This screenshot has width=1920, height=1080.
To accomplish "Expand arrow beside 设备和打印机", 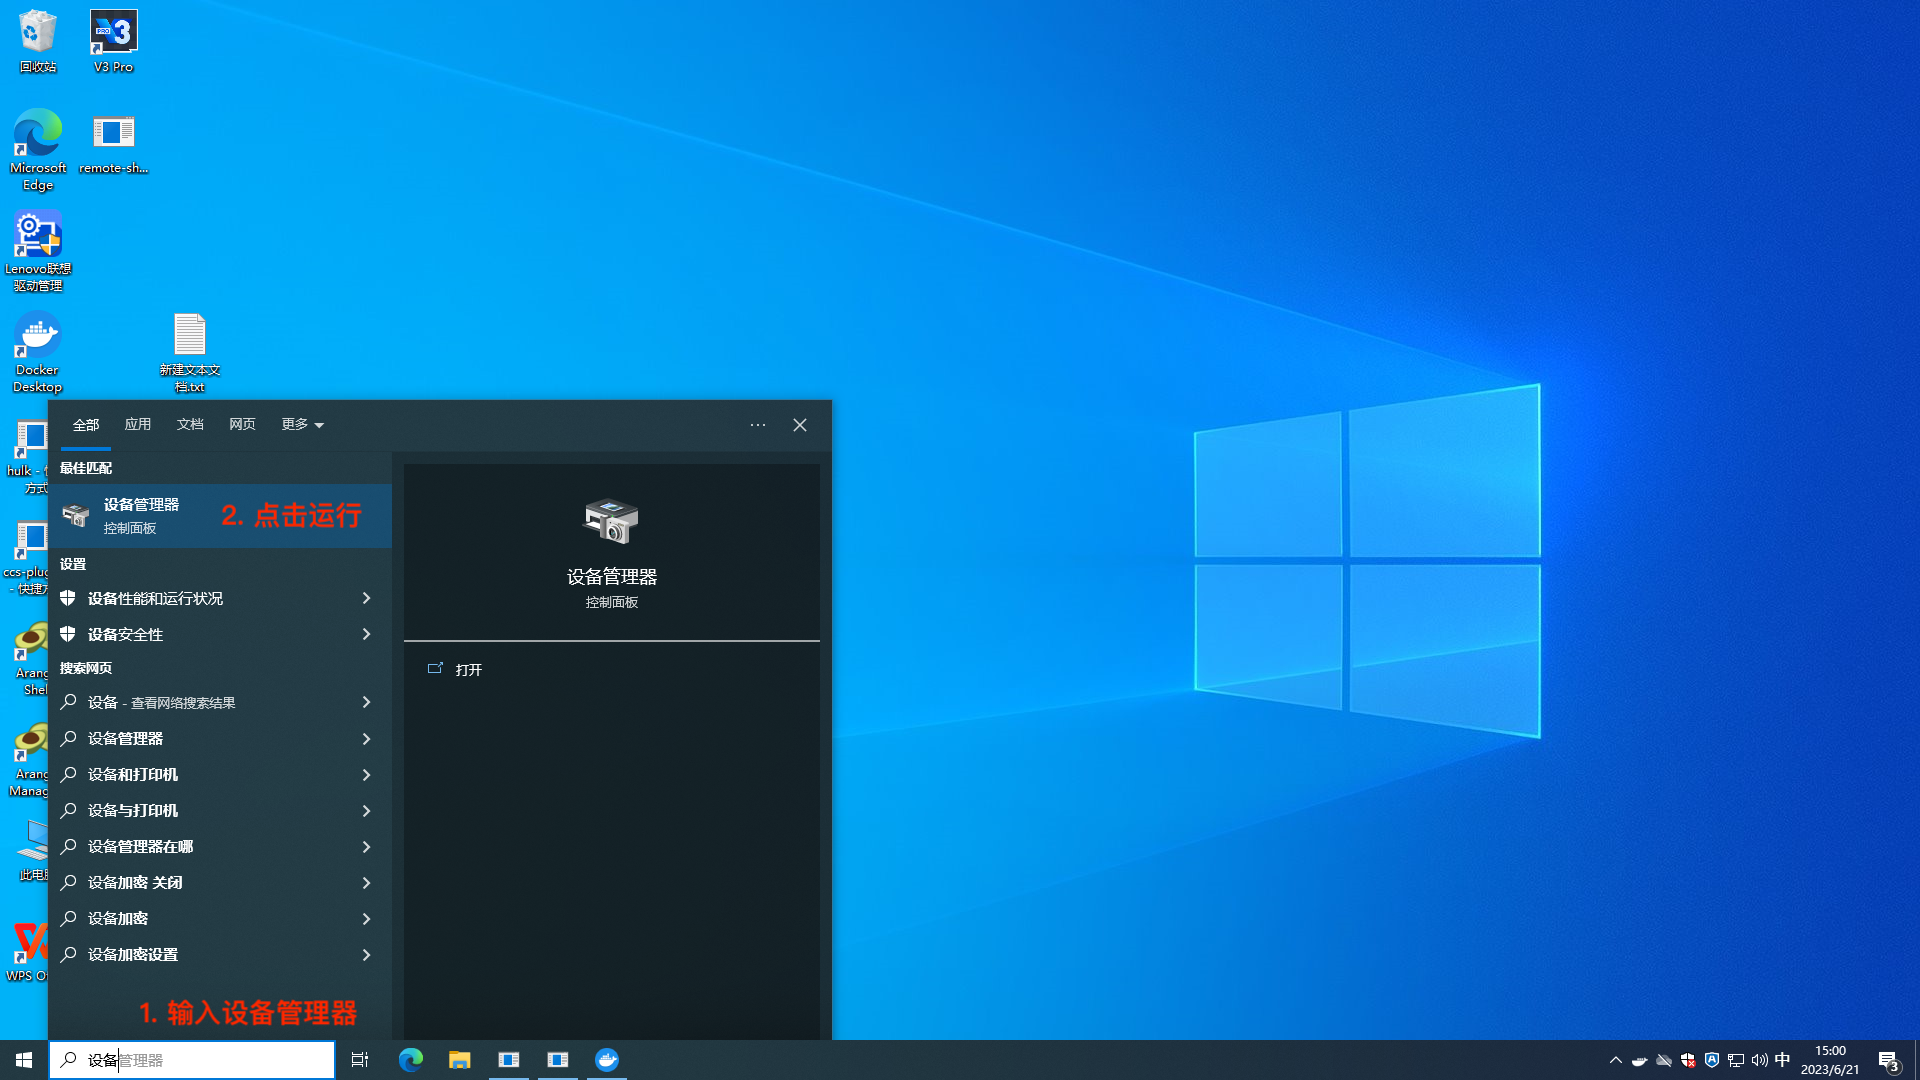I will (367, 774).
